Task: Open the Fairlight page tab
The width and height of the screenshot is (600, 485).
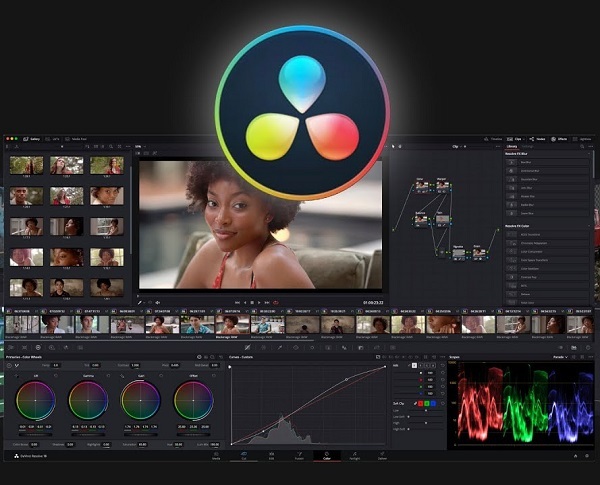Action: (x=354, y=456)
